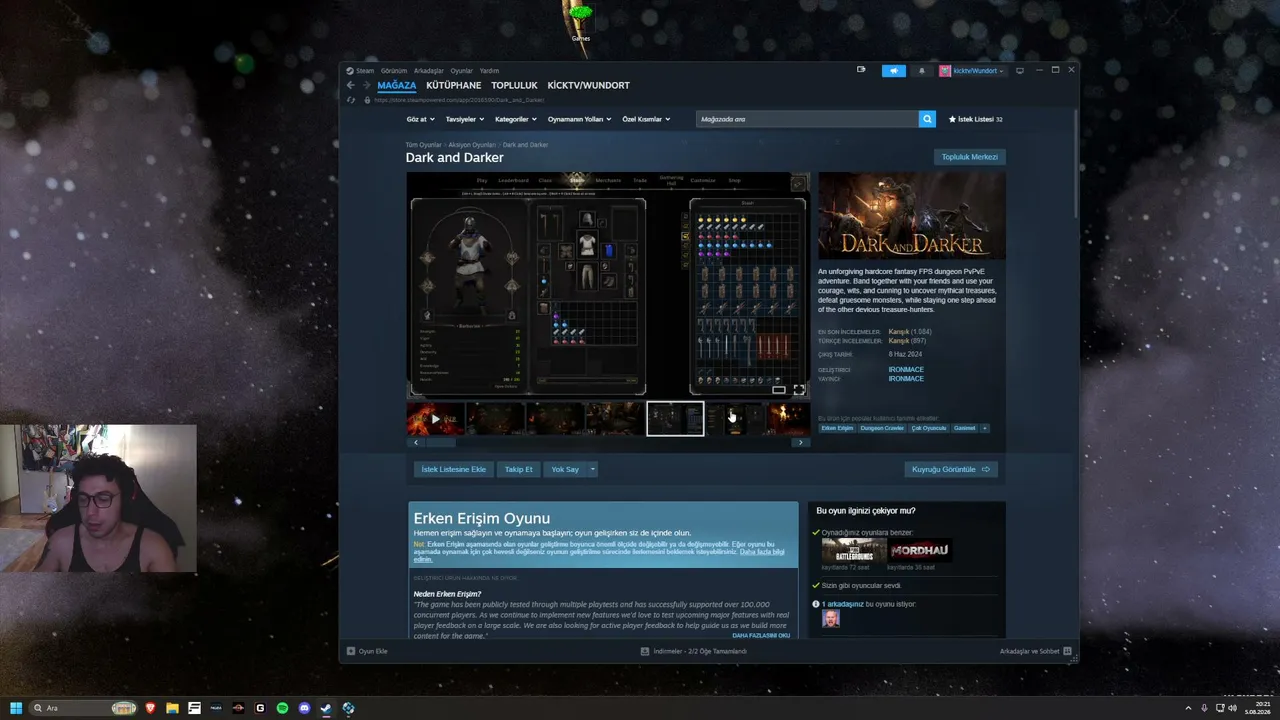Open Friends and Chat icon in Steam footer
Image resolution: width=1280 pixels, height=720 pixels.
[x=1067, y=651]
